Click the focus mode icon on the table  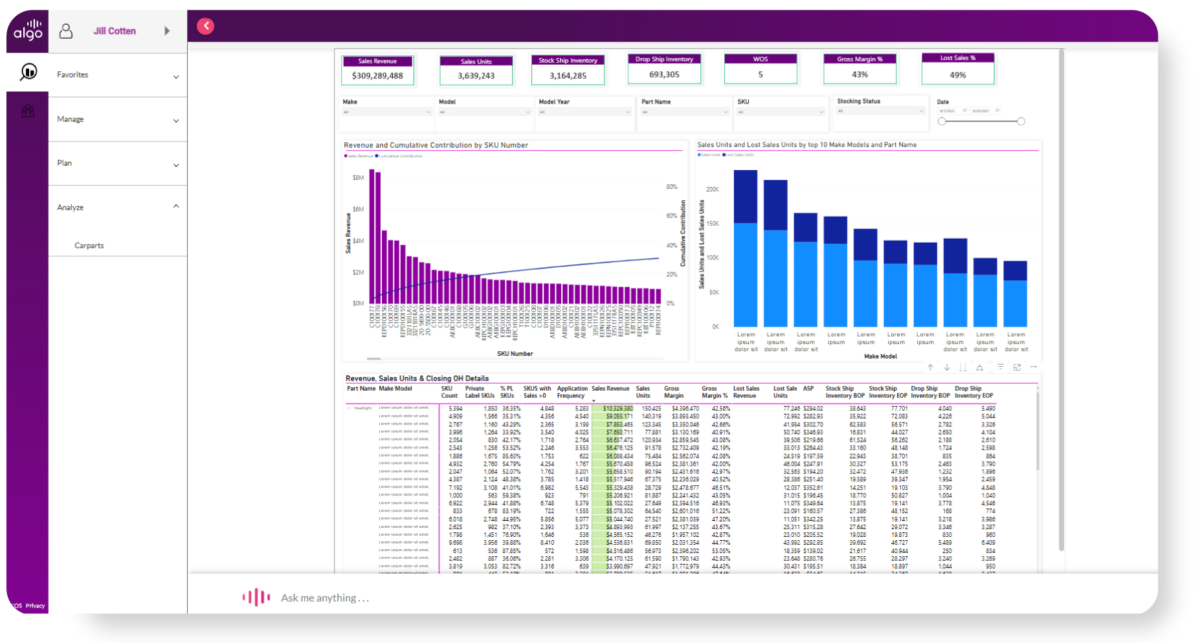coord(1017,367)
